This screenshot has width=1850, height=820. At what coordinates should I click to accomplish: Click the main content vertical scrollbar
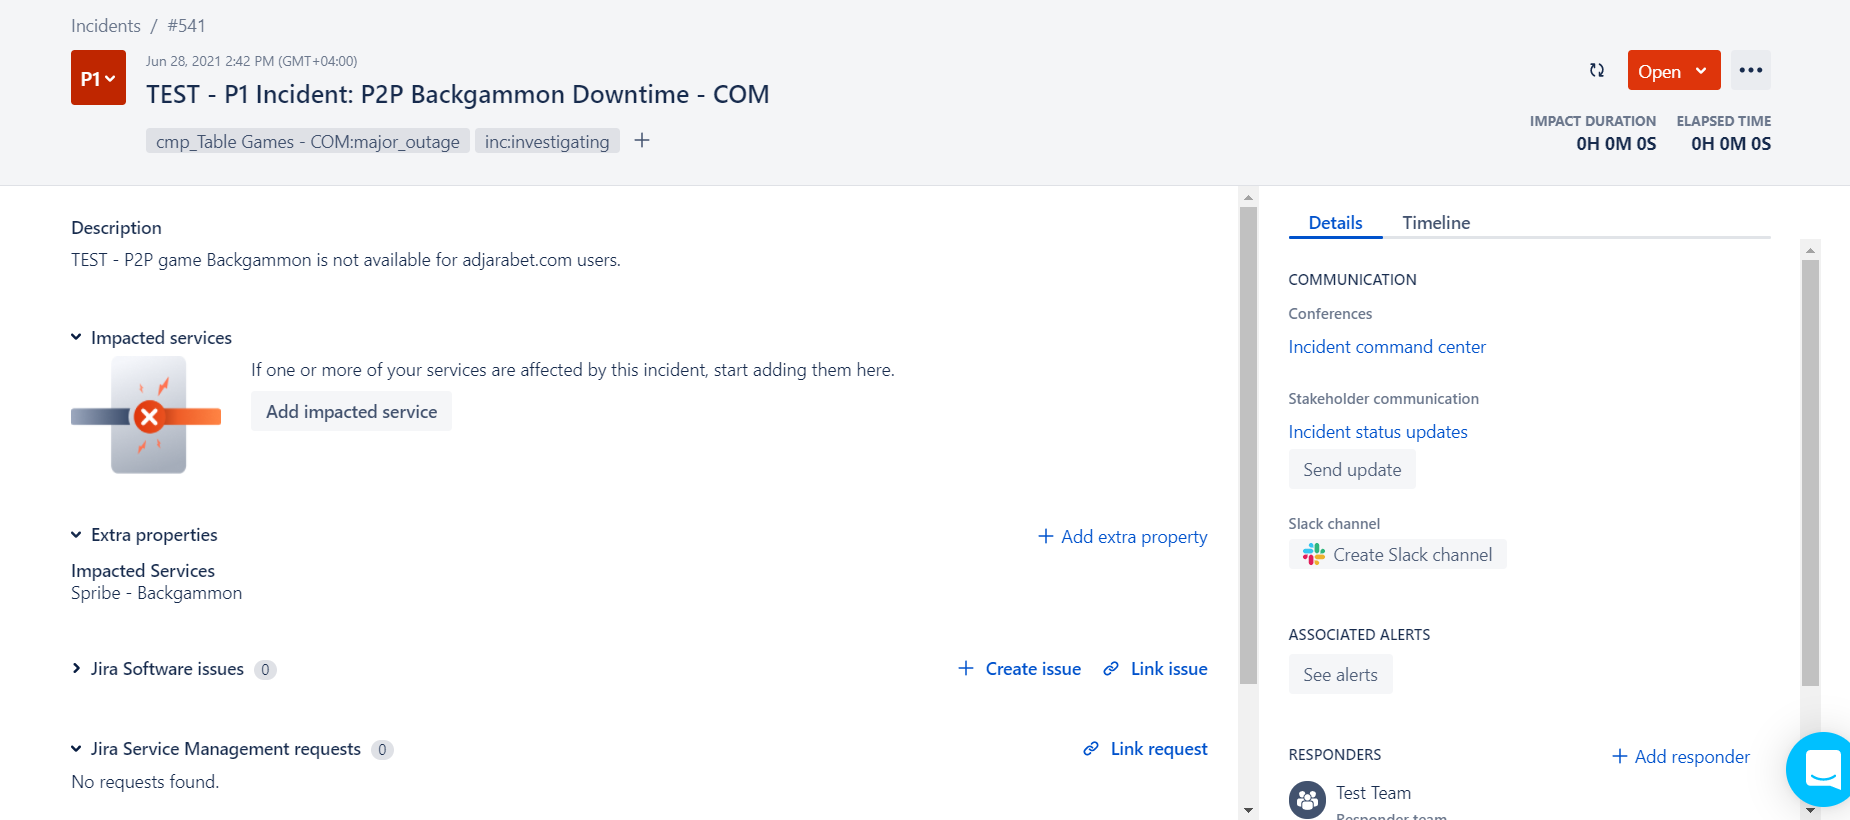(1248, 445)
